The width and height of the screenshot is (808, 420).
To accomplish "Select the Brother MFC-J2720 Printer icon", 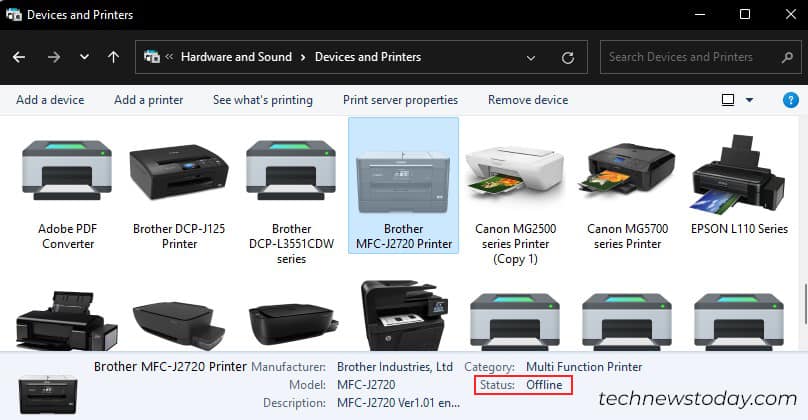I will (403, 182).
